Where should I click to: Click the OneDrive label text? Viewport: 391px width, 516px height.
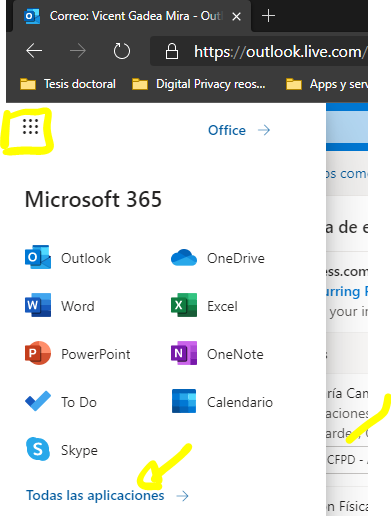pyautogui.click(x=236, y=258)
